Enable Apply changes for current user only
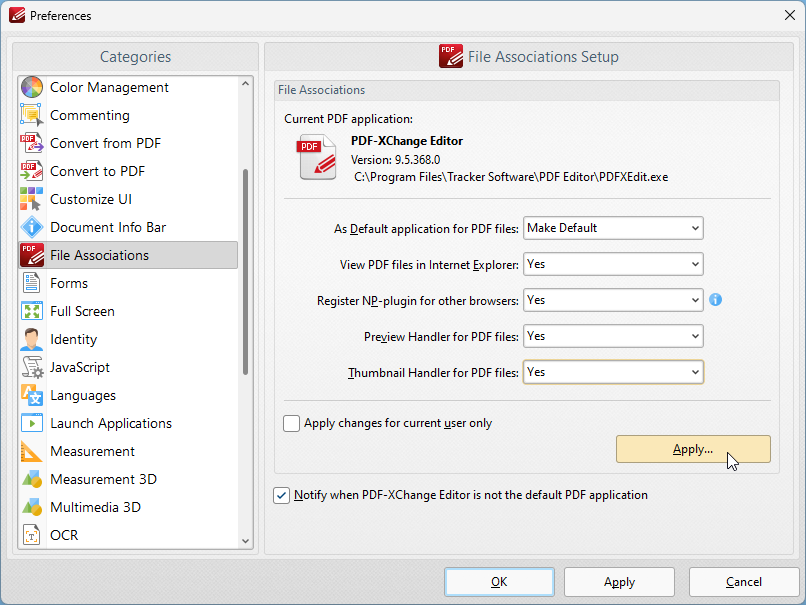This screenshot has height=605, width=806. (291, 424)
